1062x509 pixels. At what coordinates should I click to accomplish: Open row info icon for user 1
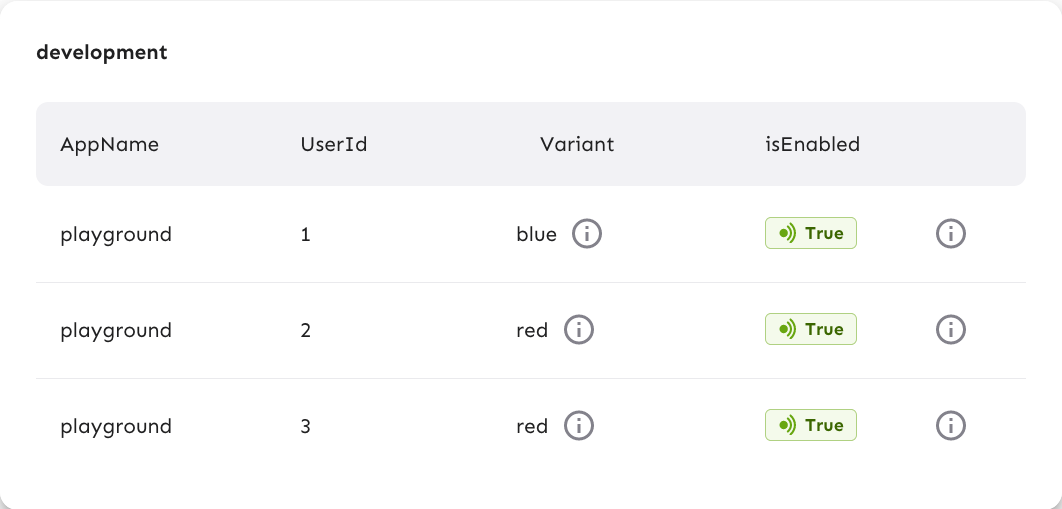(950, 234)
